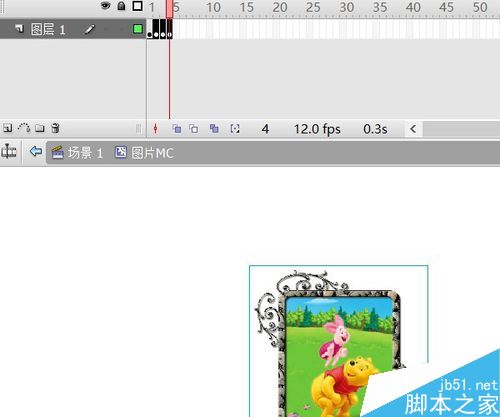Screen dimensions: 500x417
Task: Click the eye icon in the timeline header
Action: click(x=105, y=5)
